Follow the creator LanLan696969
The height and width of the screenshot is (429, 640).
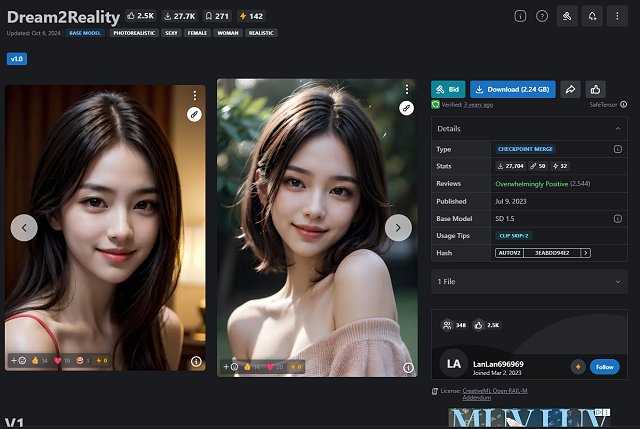click(604, 366)
